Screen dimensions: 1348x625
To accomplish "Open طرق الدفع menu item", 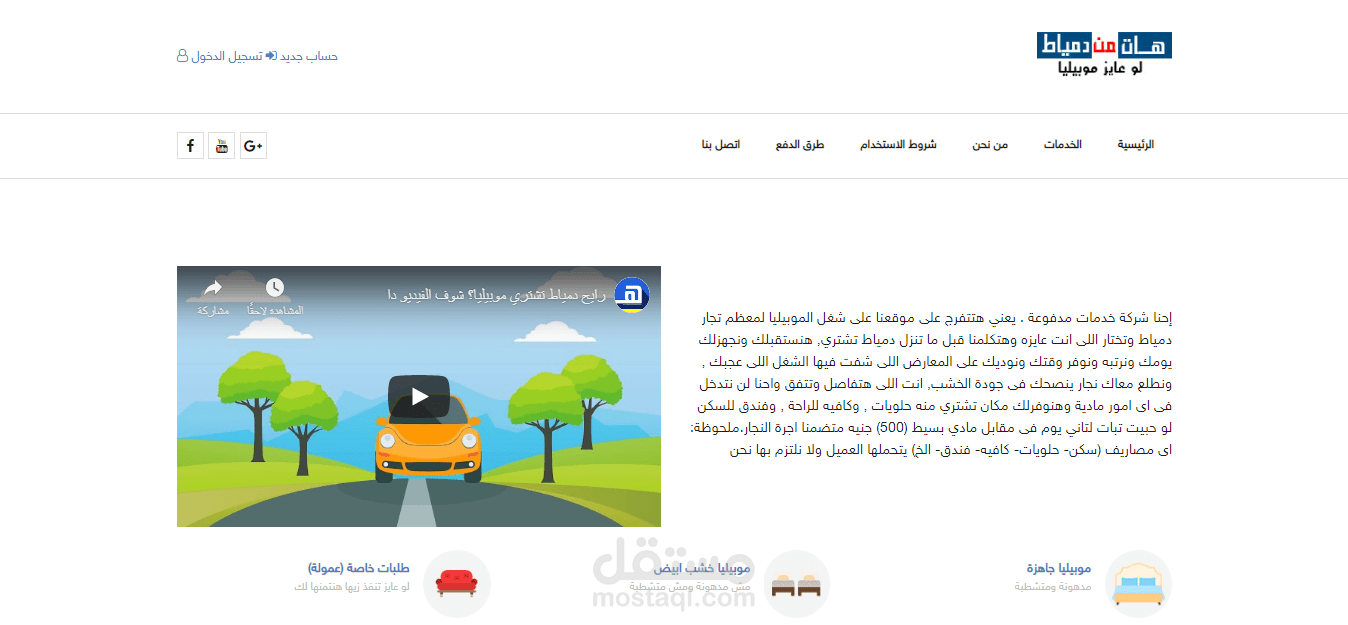I will pos(800,145).
